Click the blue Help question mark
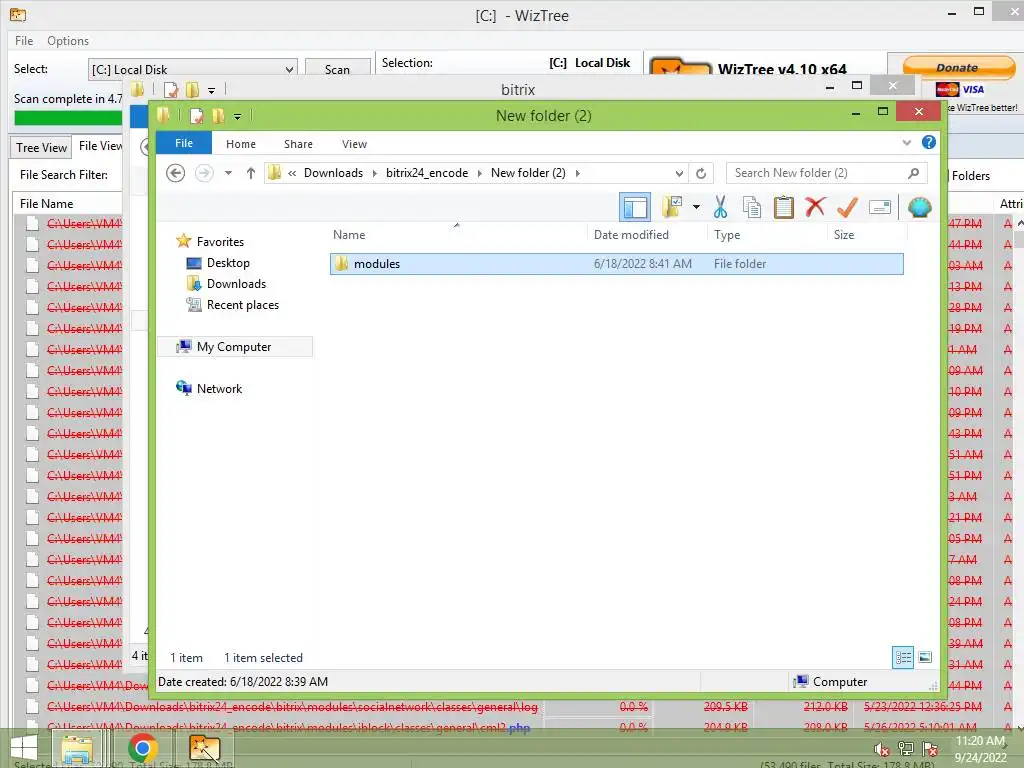 pyautogui.click(x=929, y=142)
